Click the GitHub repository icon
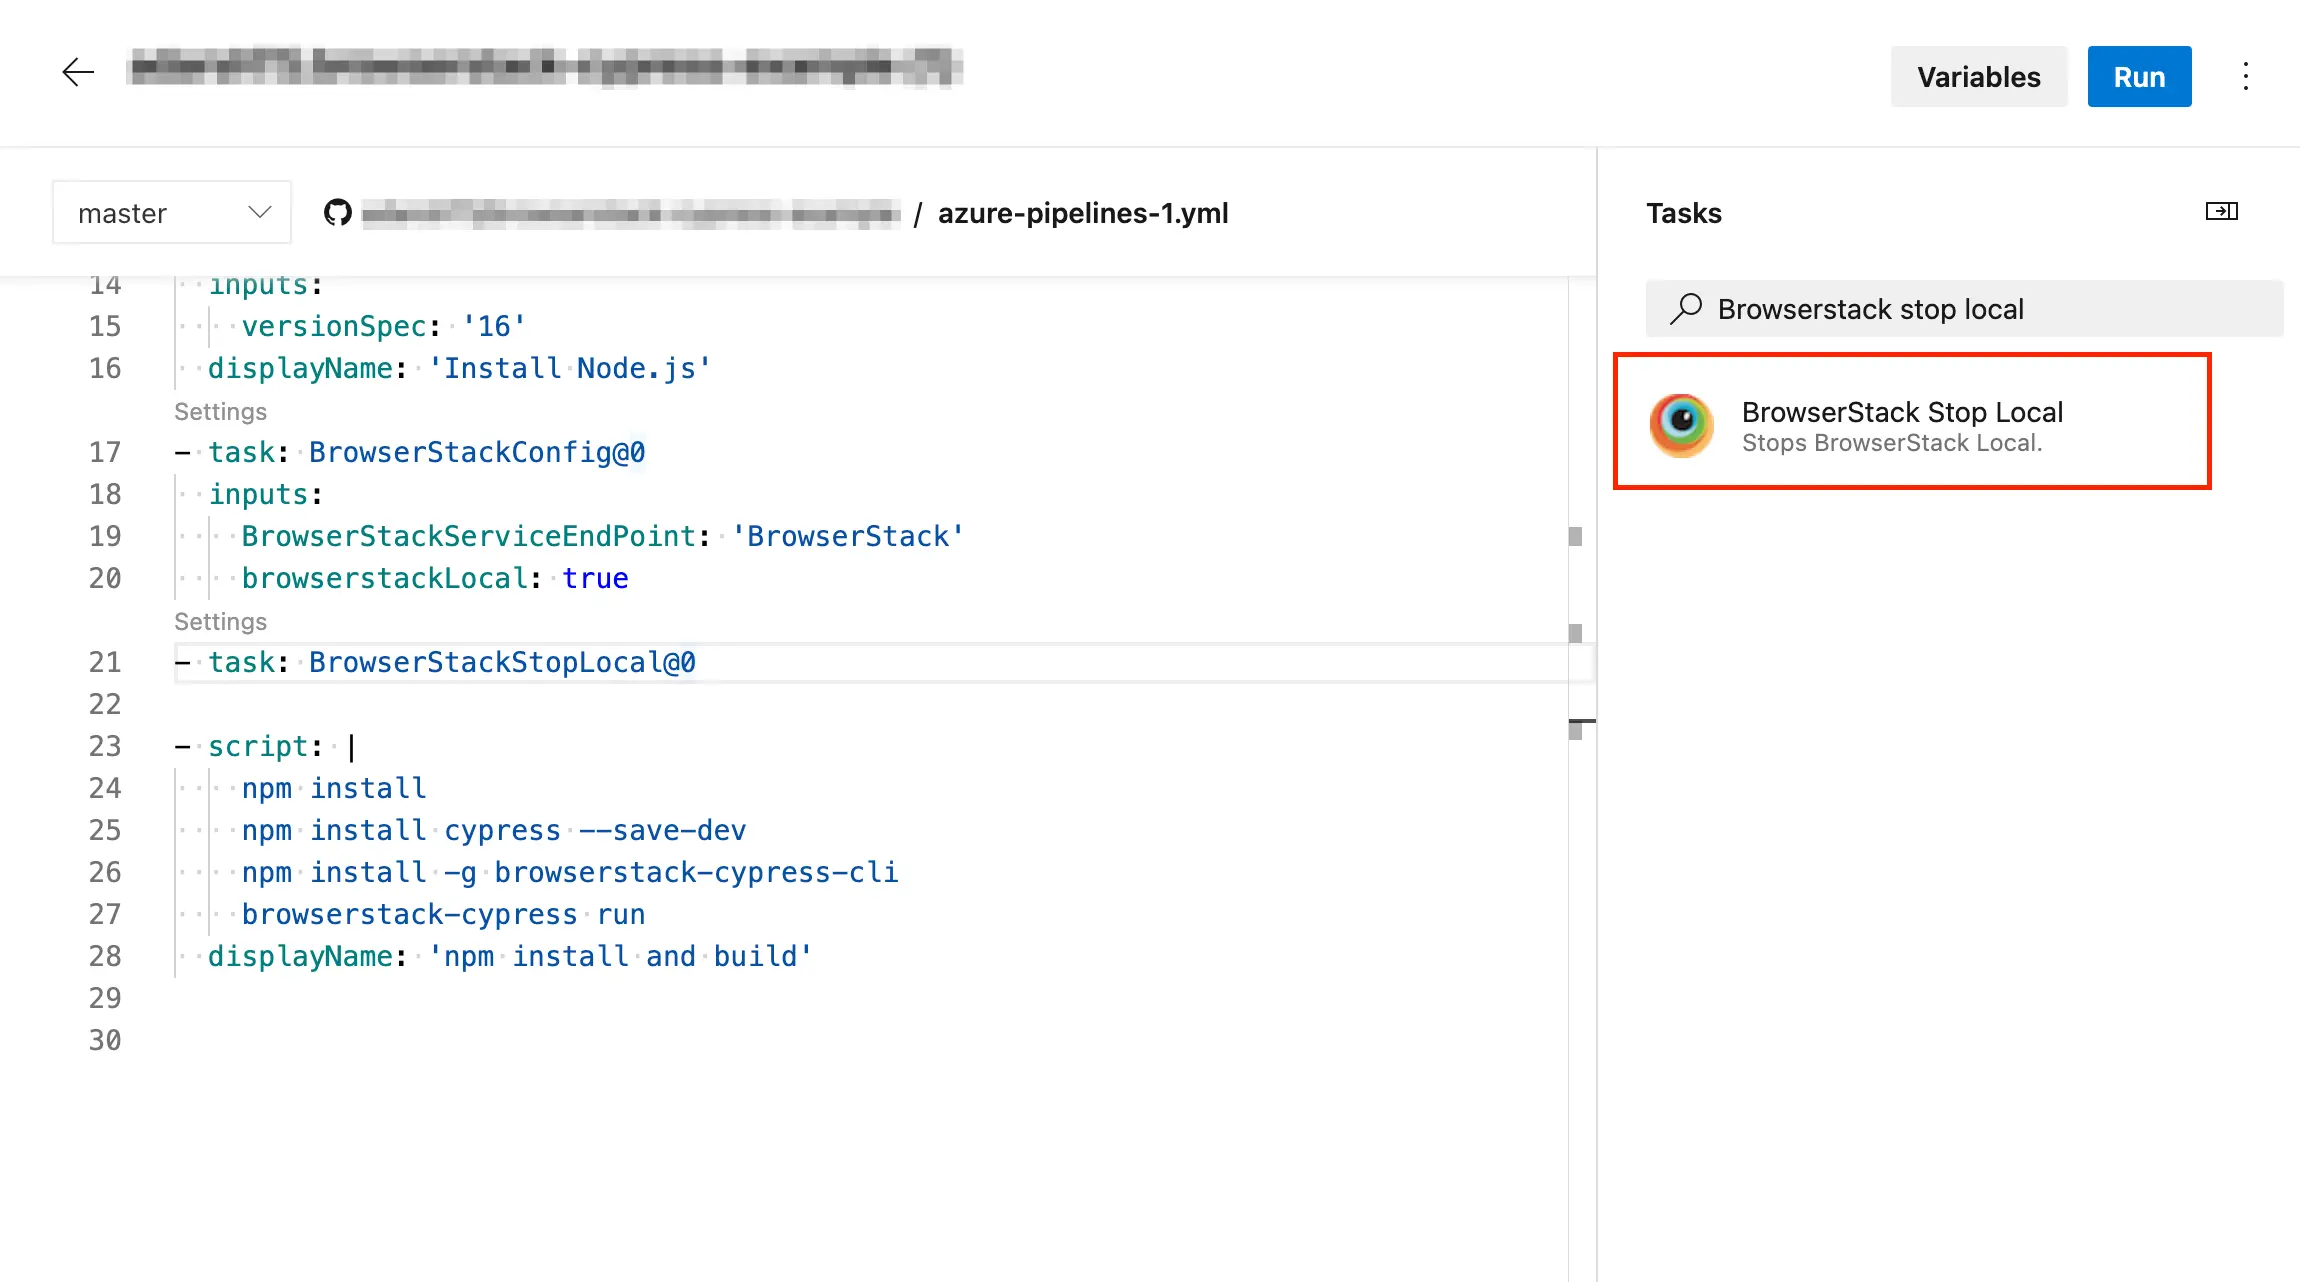Image resolution: width=2300 pixels, height=1282 pixels. click(x=338, y=213)
